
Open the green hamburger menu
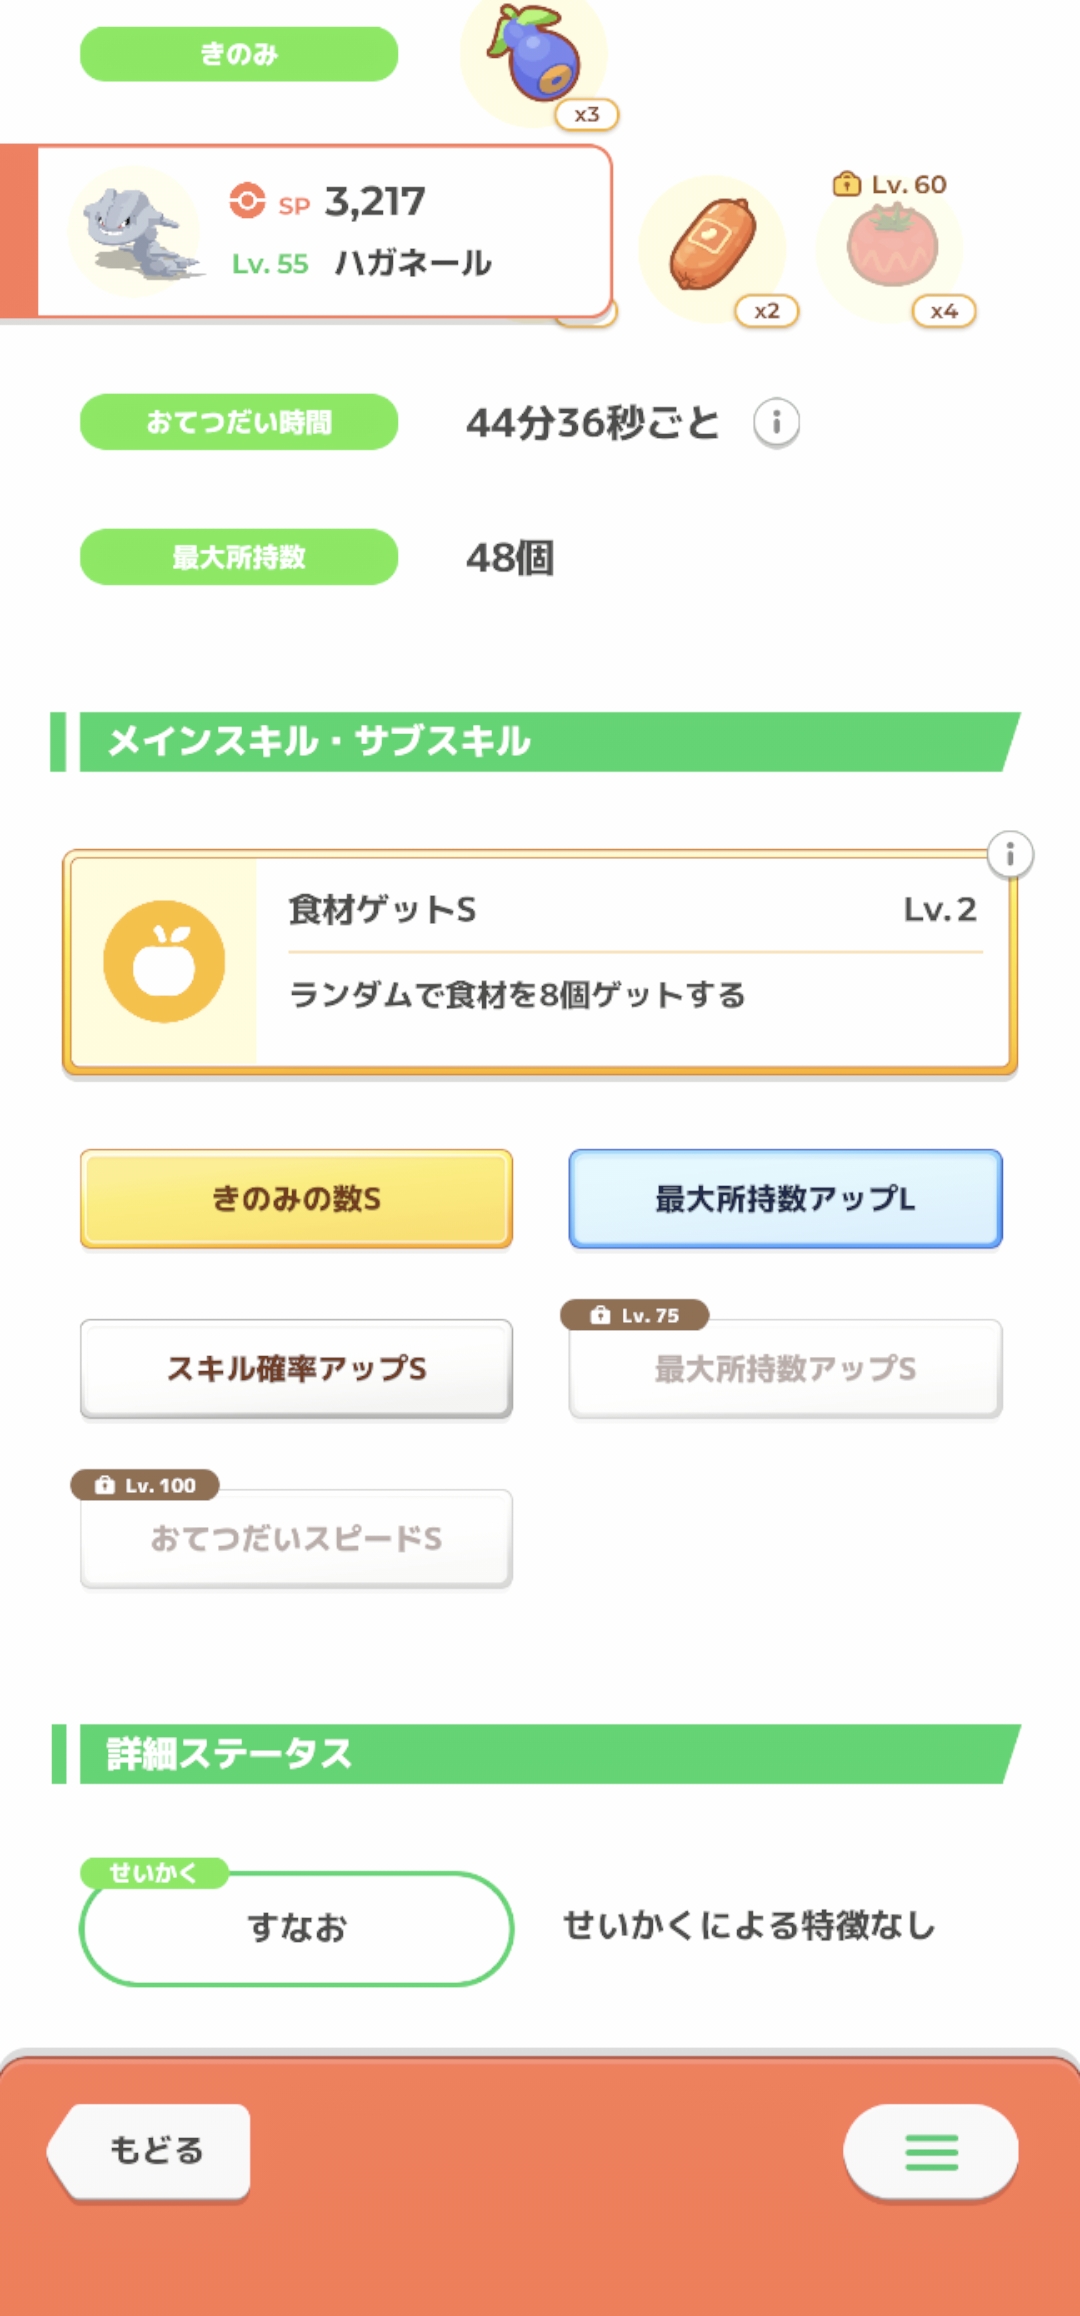coord(931,2152)
